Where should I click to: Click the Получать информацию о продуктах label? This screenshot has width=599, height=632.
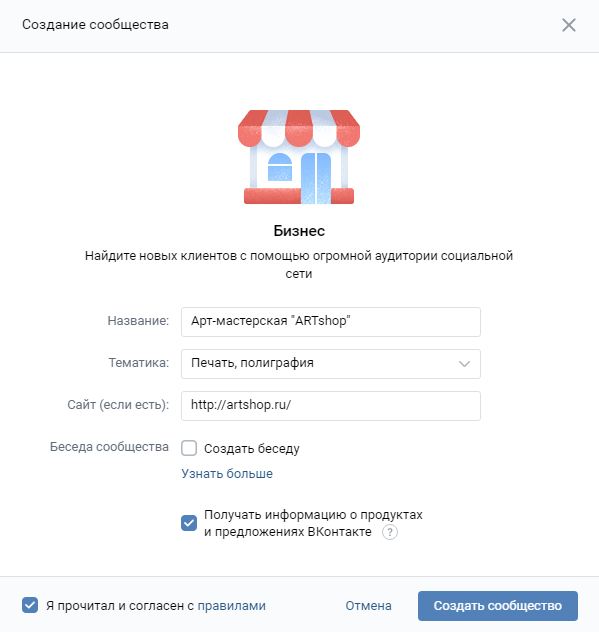[x=313, y=523]
